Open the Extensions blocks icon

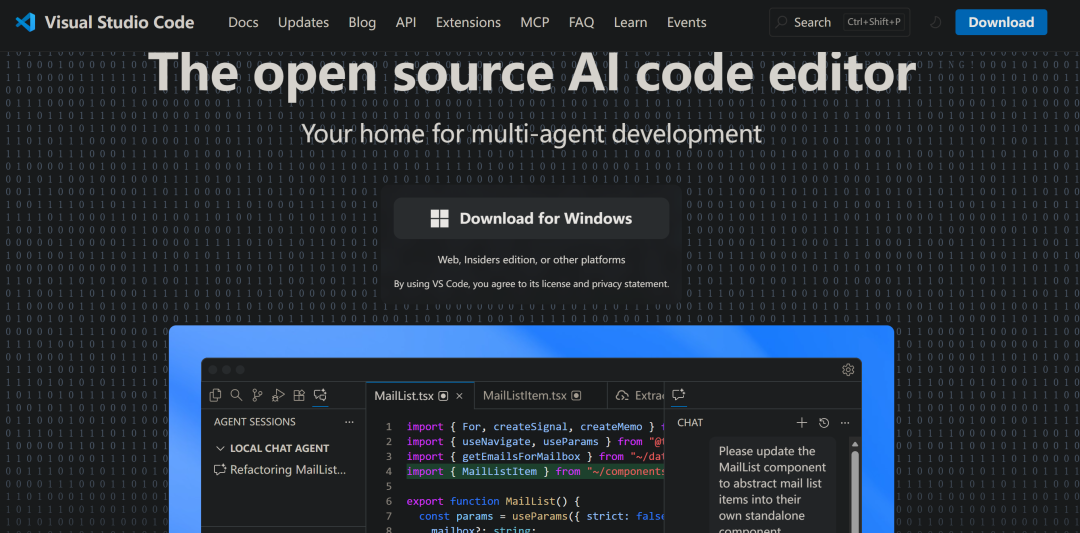pyautogui.click(x=299, y=395)
